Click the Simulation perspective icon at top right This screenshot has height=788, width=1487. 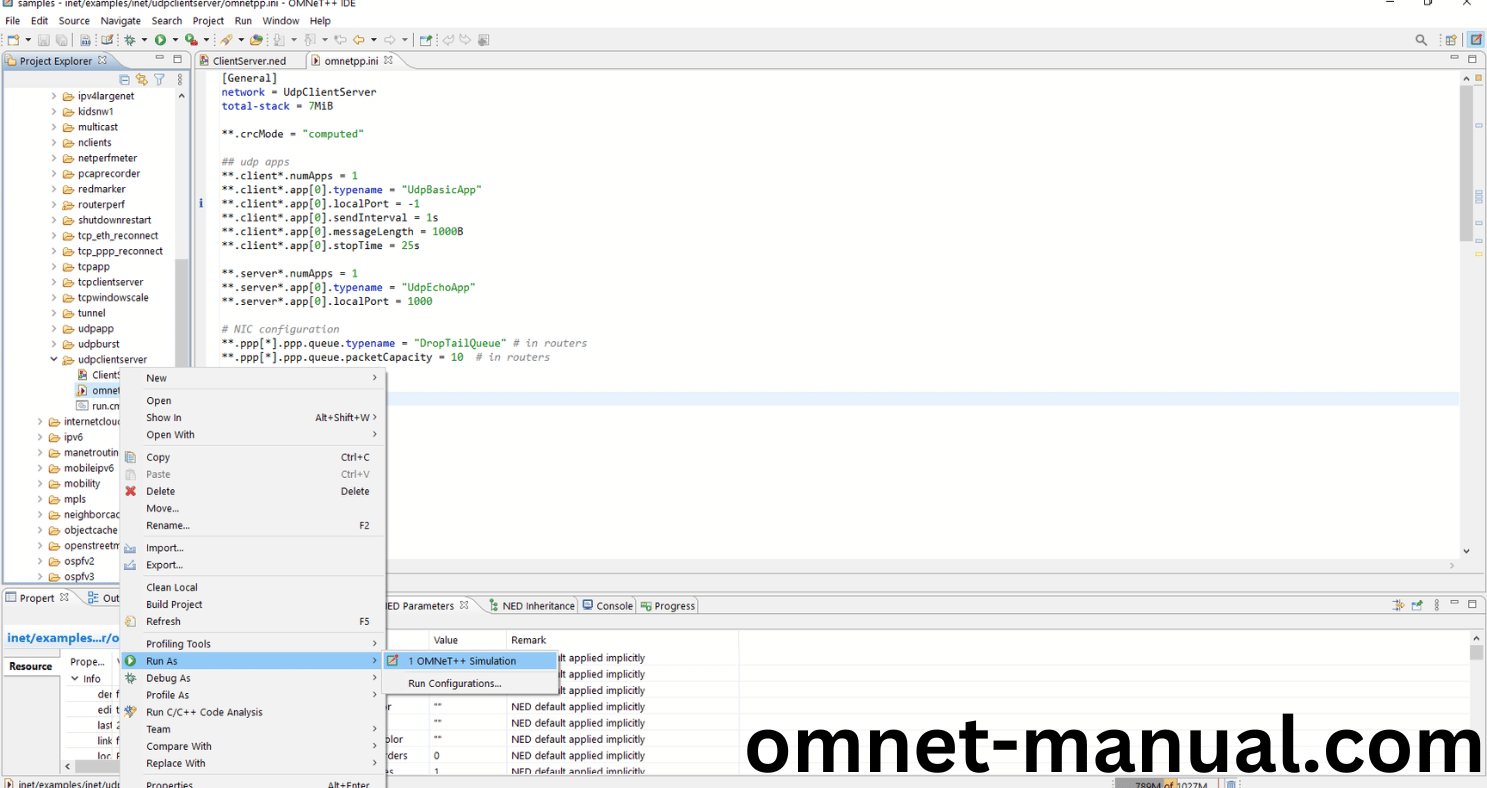click(1476, 40)
